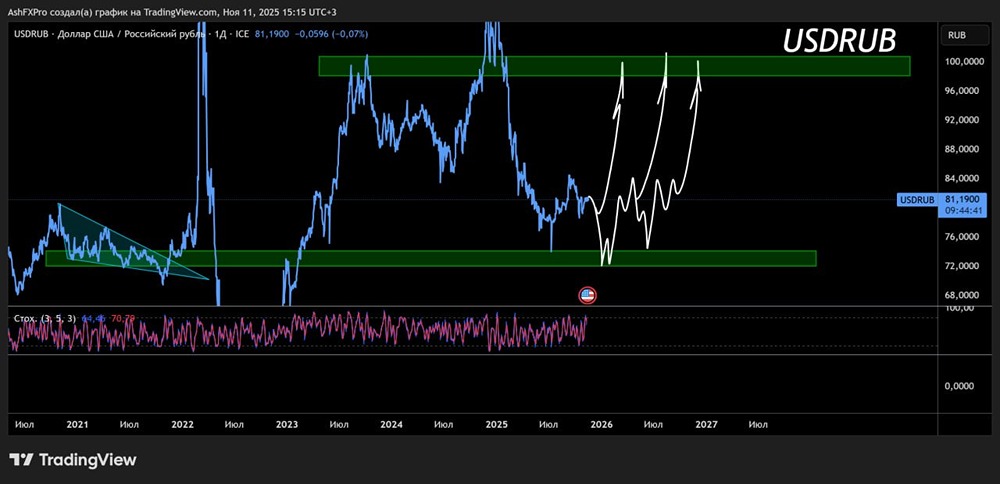This screenshot has width=1000, height=484.
Task: Click the 0,0000 value on stochastic scale
Action: point(962,386)
